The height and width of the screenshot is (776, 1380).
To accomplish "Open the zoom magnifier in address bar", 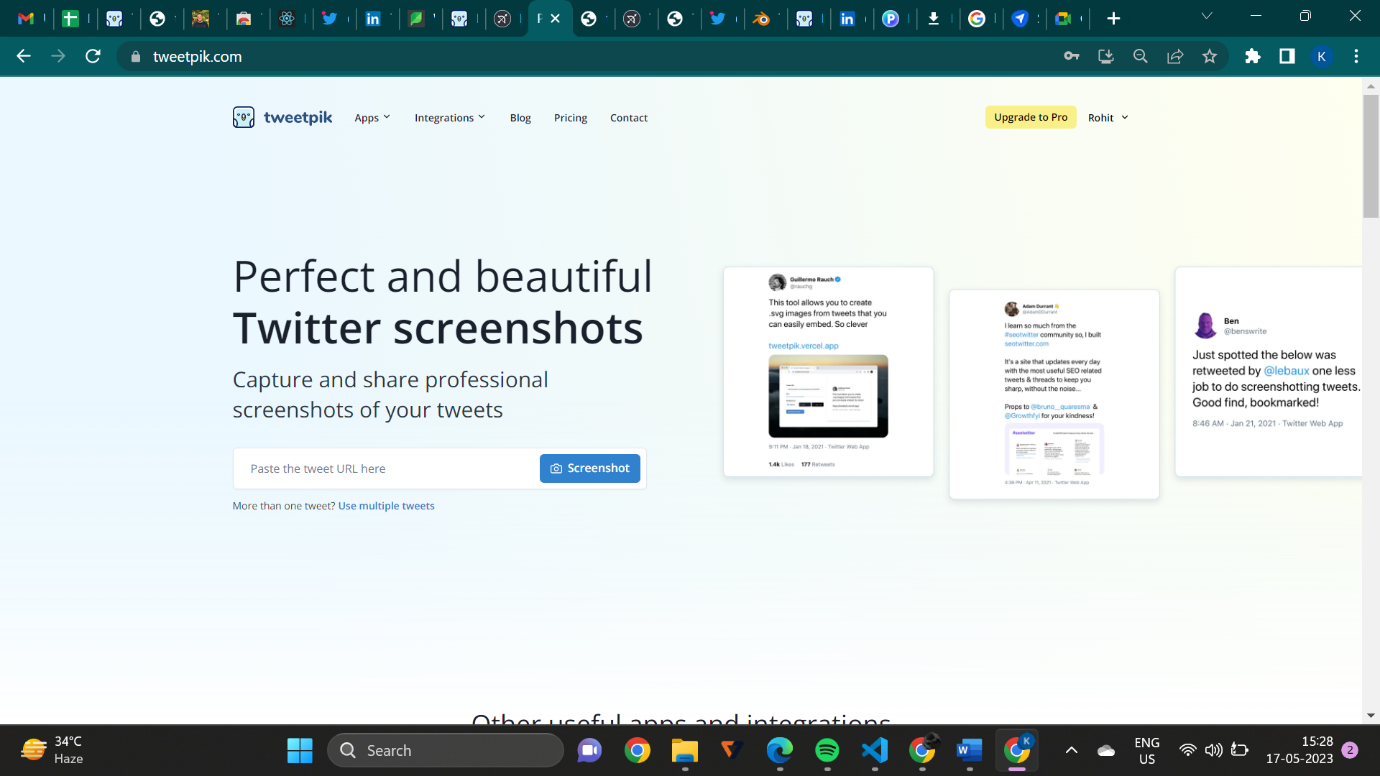I will [x=1140, y=57].
